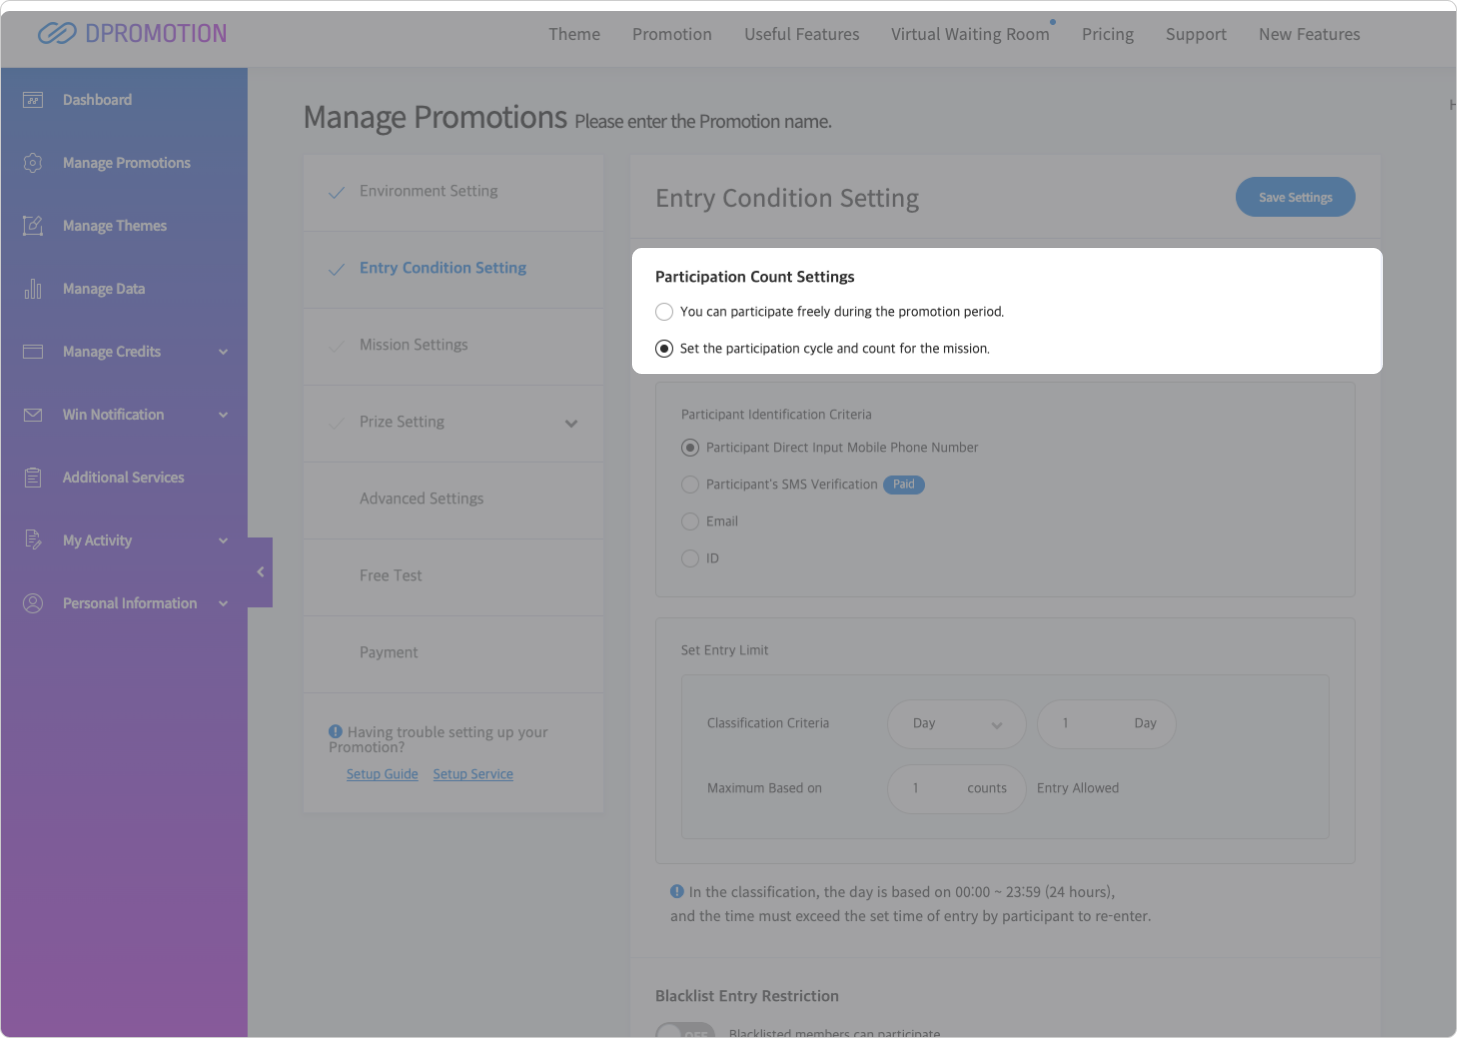Click the Blacklist Entry Restriction heading
The image size is (1457, 1038).
[x=747, y=996]
